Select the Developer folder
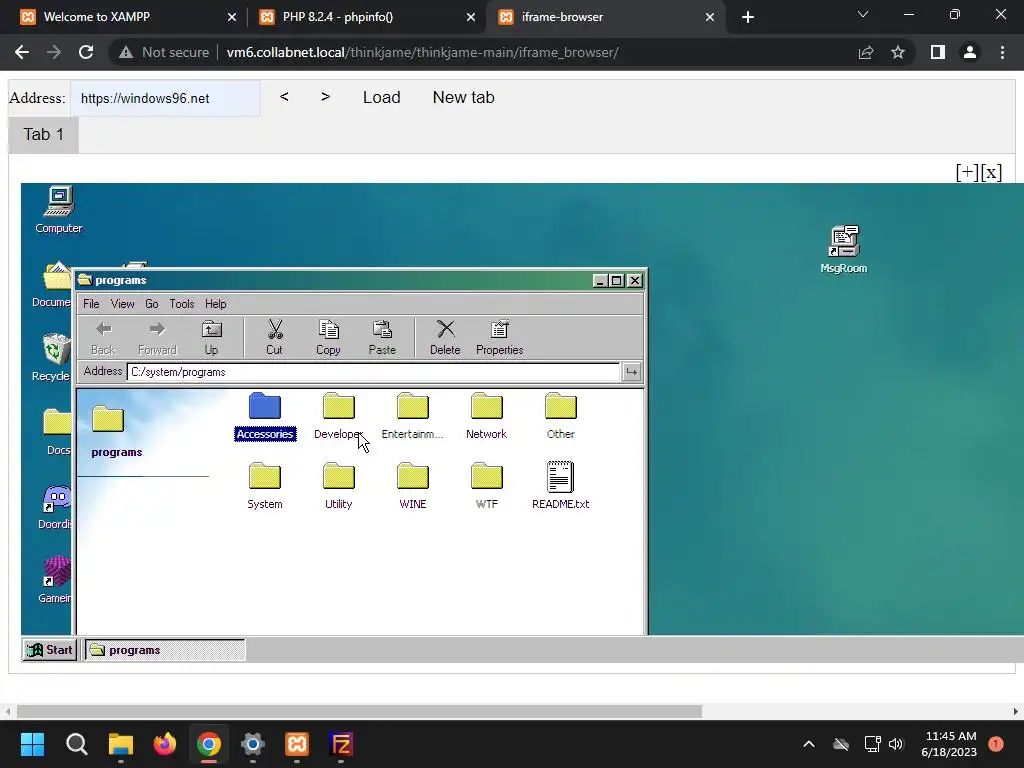Viewport: 1024px width, 768px height. (338, 417)
